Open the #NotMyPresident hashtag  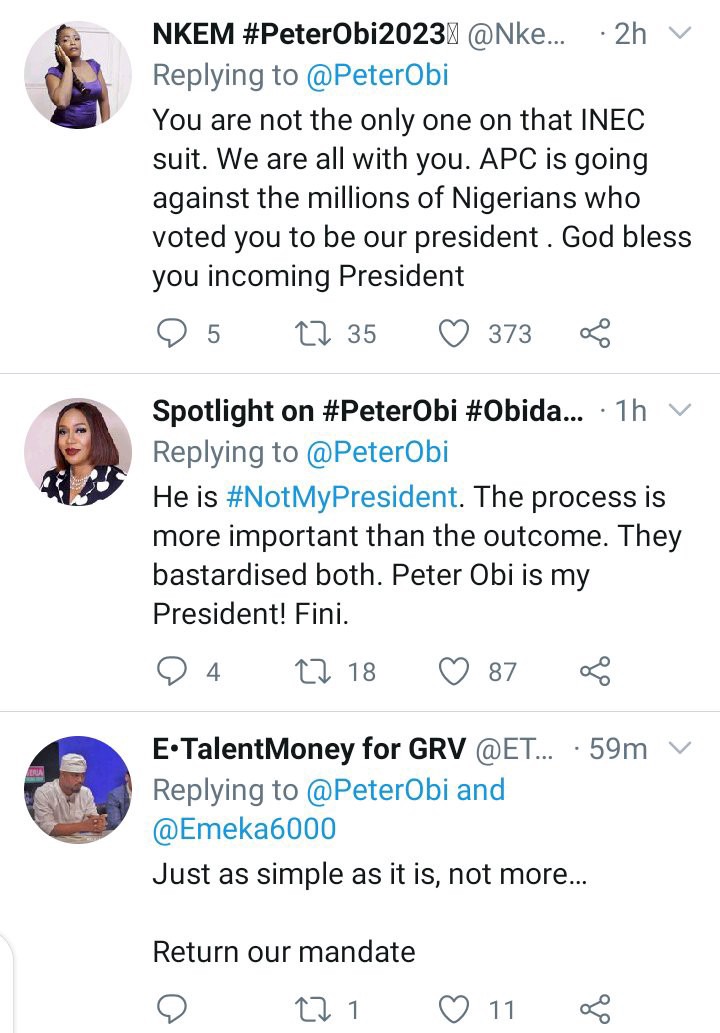tap(341, 497)
